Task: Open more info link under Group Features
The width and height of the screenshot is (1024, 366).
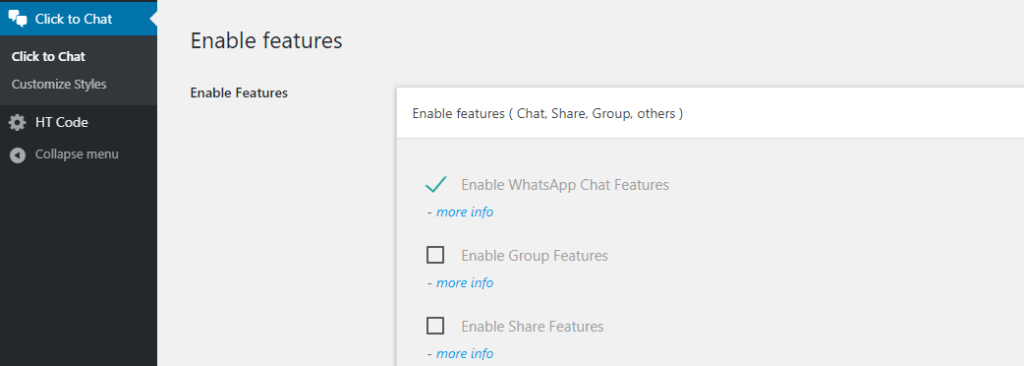Action: click(464, 282)
